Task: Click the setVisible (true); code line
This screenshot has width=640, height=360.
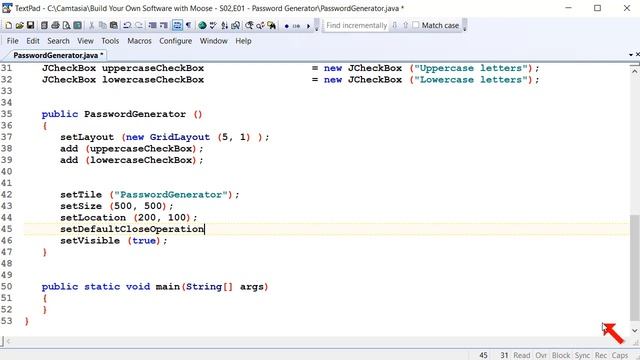Action: [114, 240]
